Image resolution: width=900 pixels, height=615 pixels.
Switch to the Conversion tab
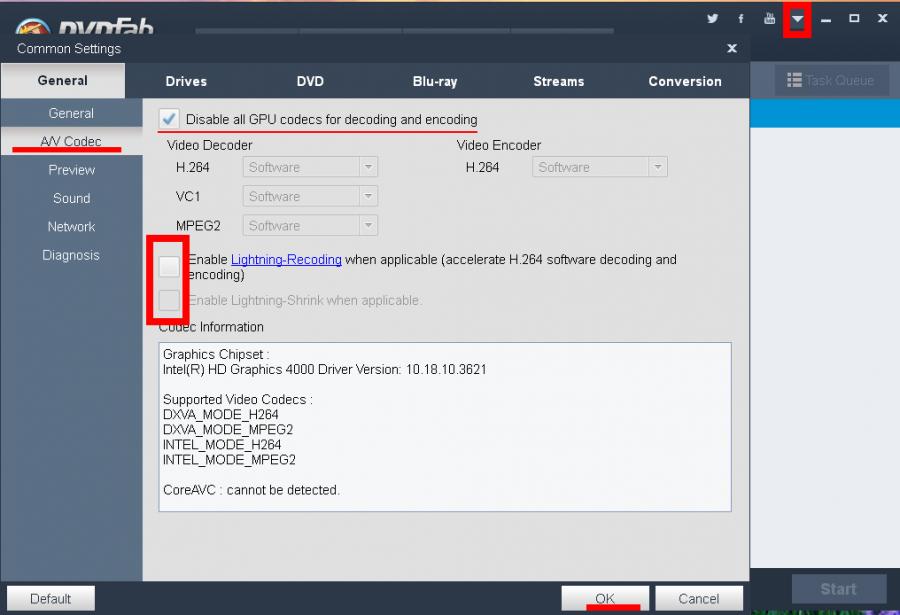pos(685,82)
